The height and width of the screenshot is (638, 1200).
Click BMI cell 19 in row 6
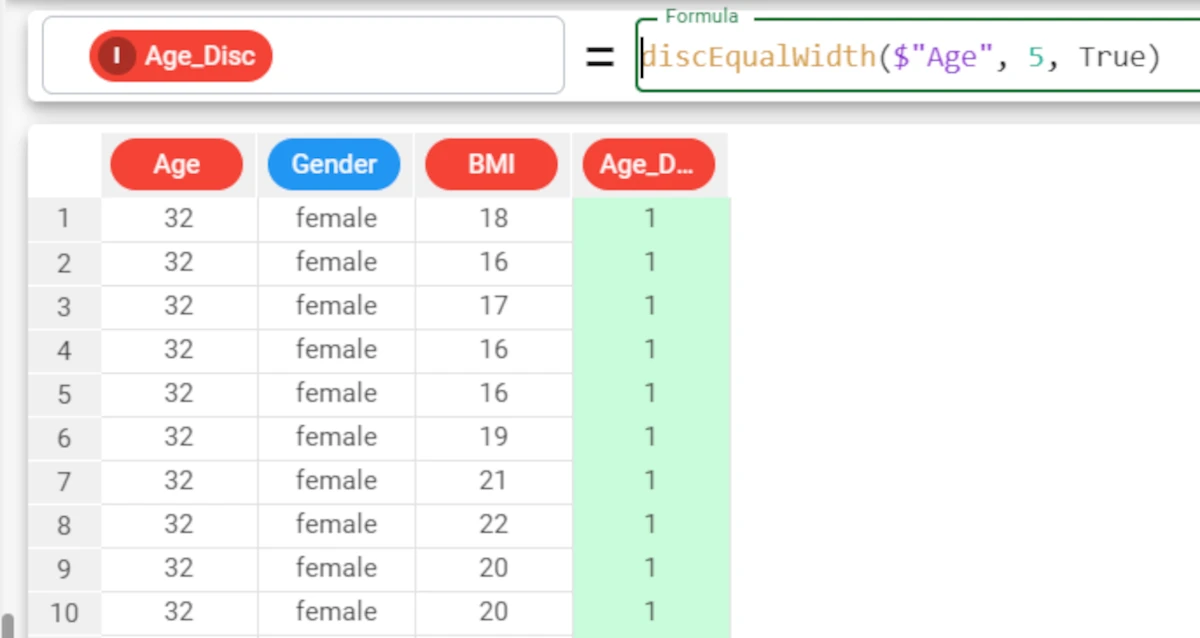[x=493, y=437]
